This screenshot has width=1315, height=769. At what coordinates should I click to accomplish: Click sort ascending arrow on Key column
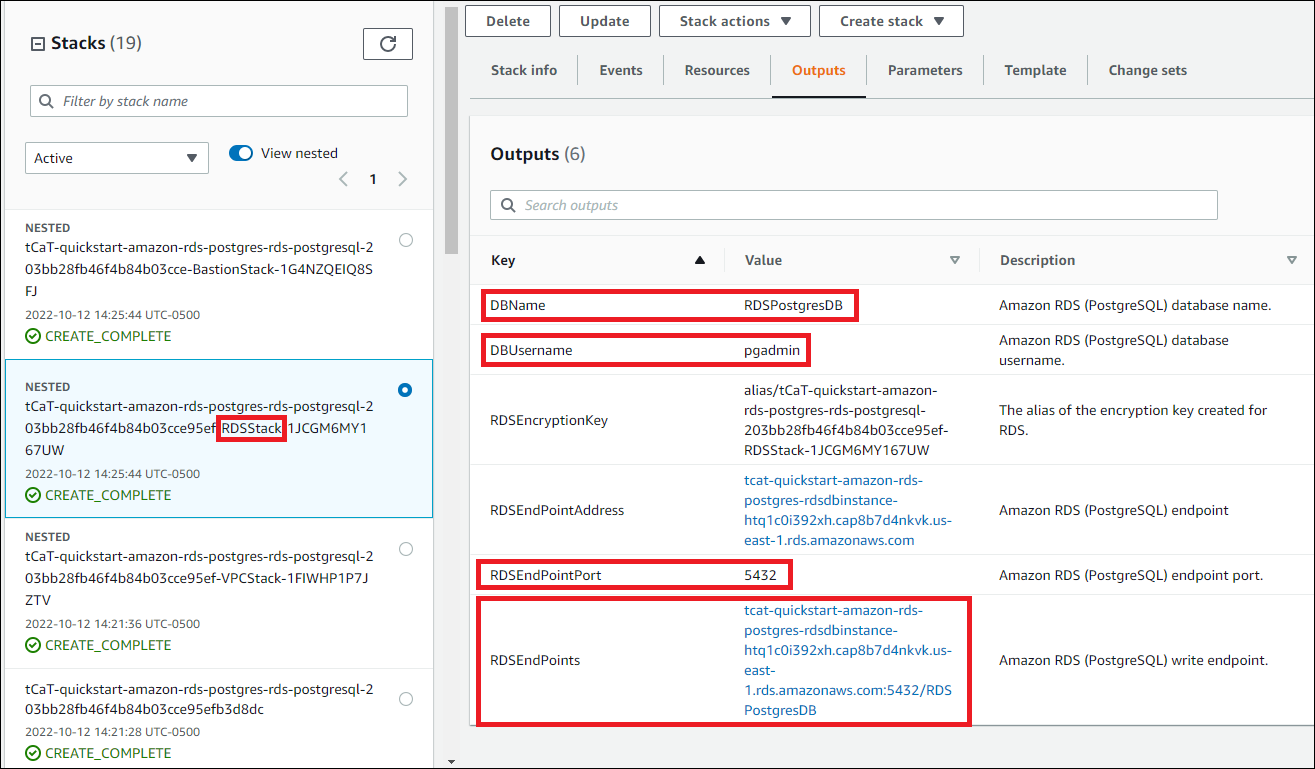click(701, 260)
